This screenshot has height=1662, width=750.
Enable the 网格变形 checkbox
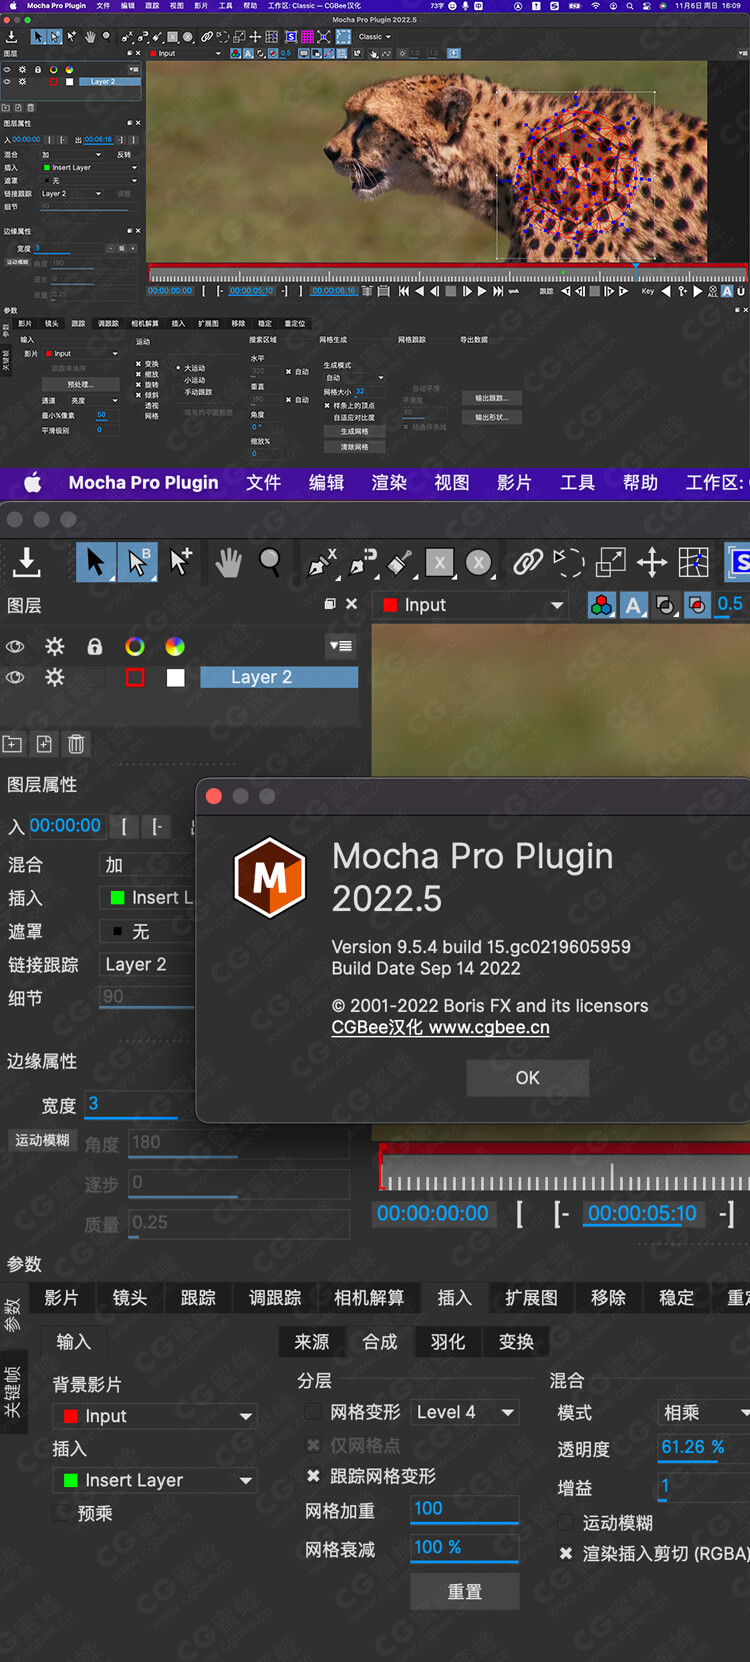pyautogui.click(x=313, y=1412)
